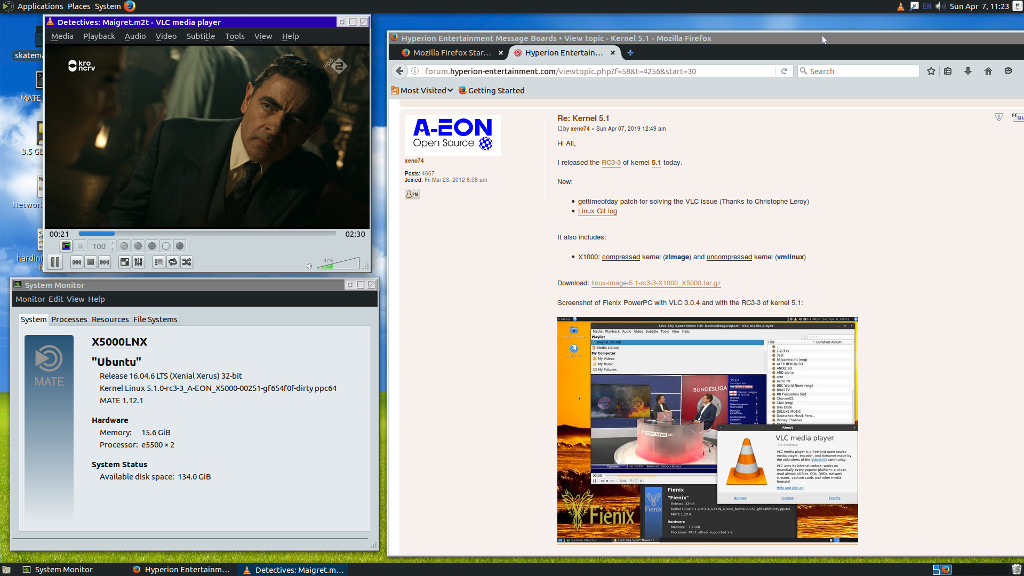
Task: Skip to next media in VLC
Action: pos(104,262)
